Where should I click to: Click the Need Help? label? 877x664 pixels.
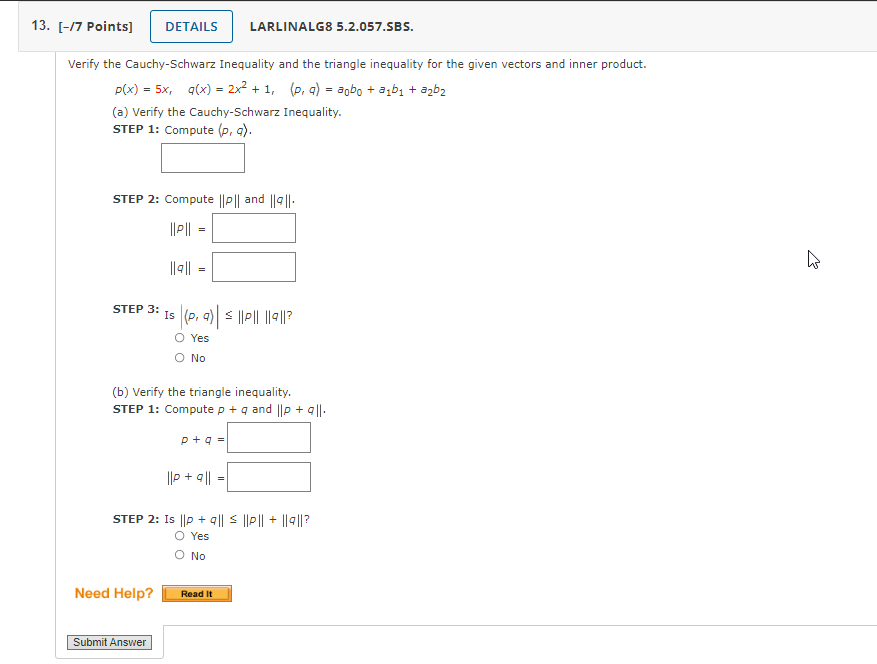tap(112, 592)
